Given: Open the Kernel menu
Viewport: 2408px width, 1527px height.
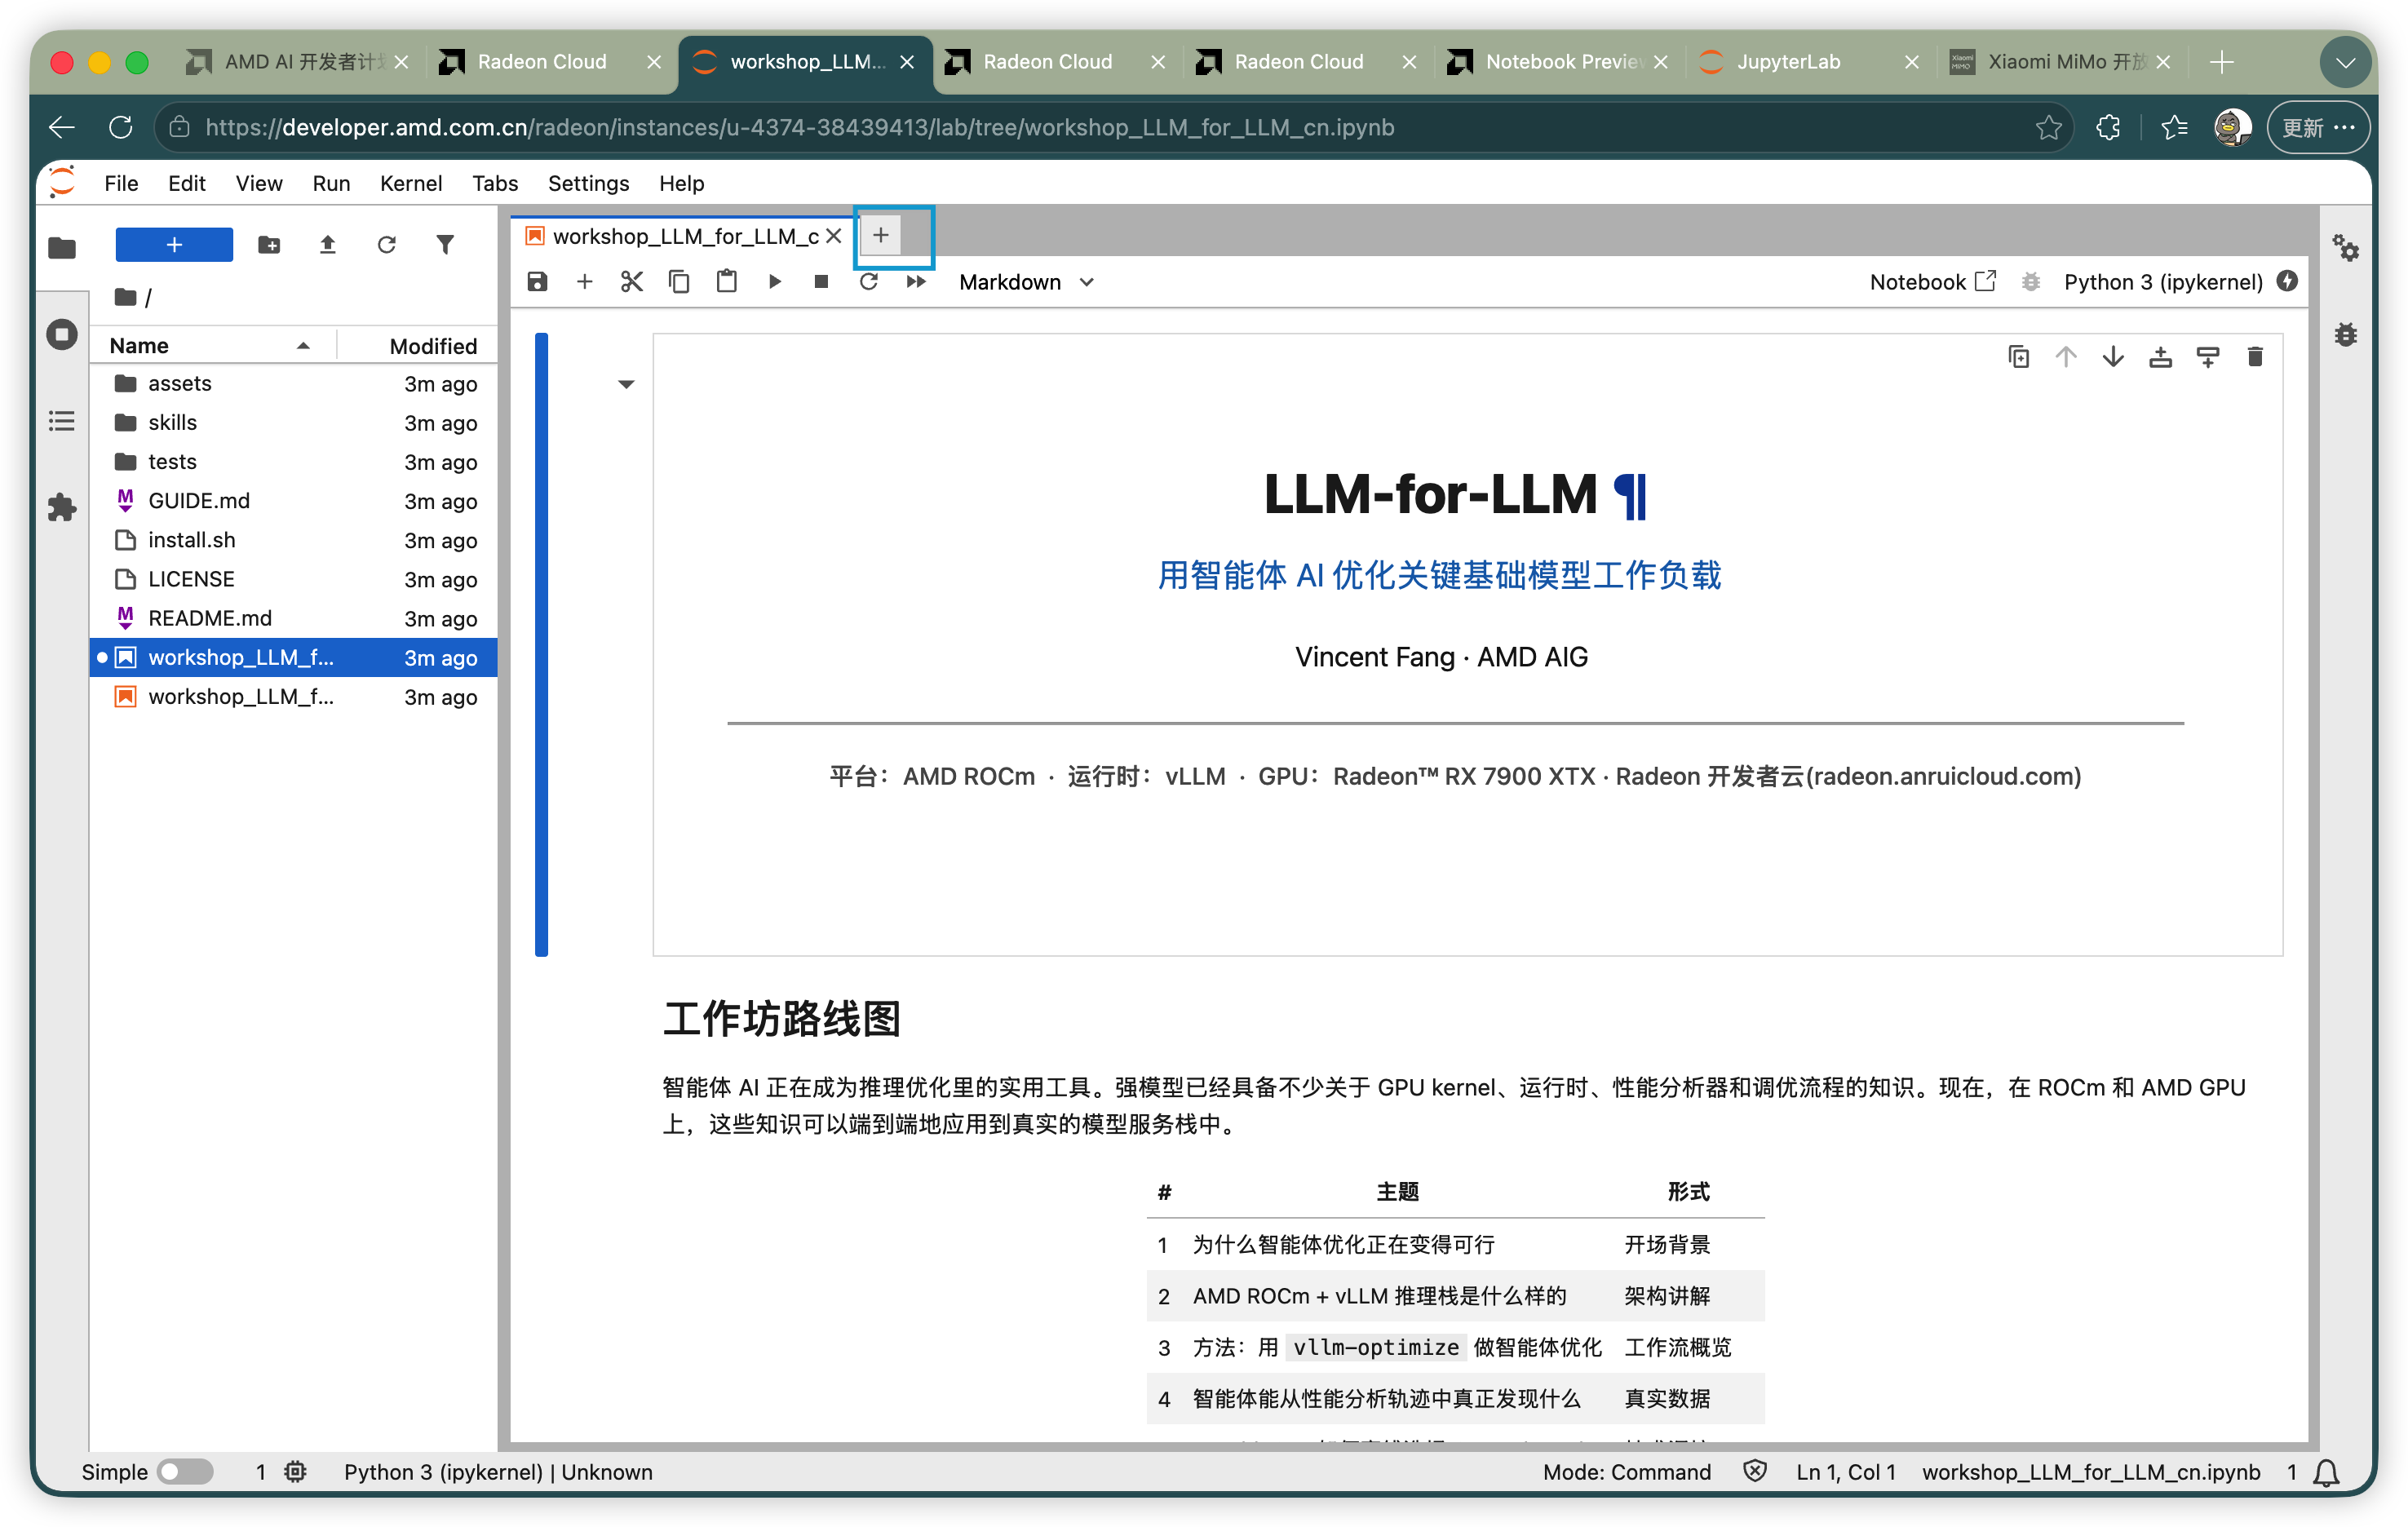Looking at the screenshot, I should pos(411,183).
